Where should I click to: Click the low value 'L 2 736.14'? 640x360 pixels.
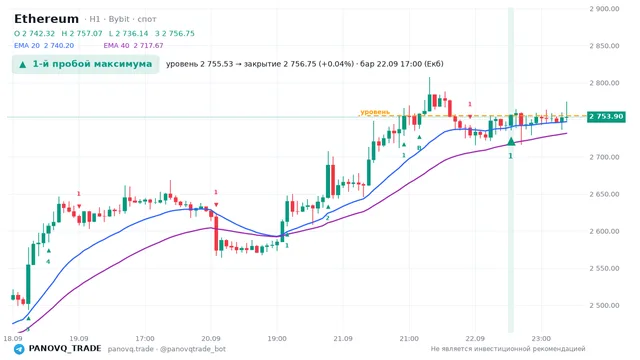coord(128,33)
